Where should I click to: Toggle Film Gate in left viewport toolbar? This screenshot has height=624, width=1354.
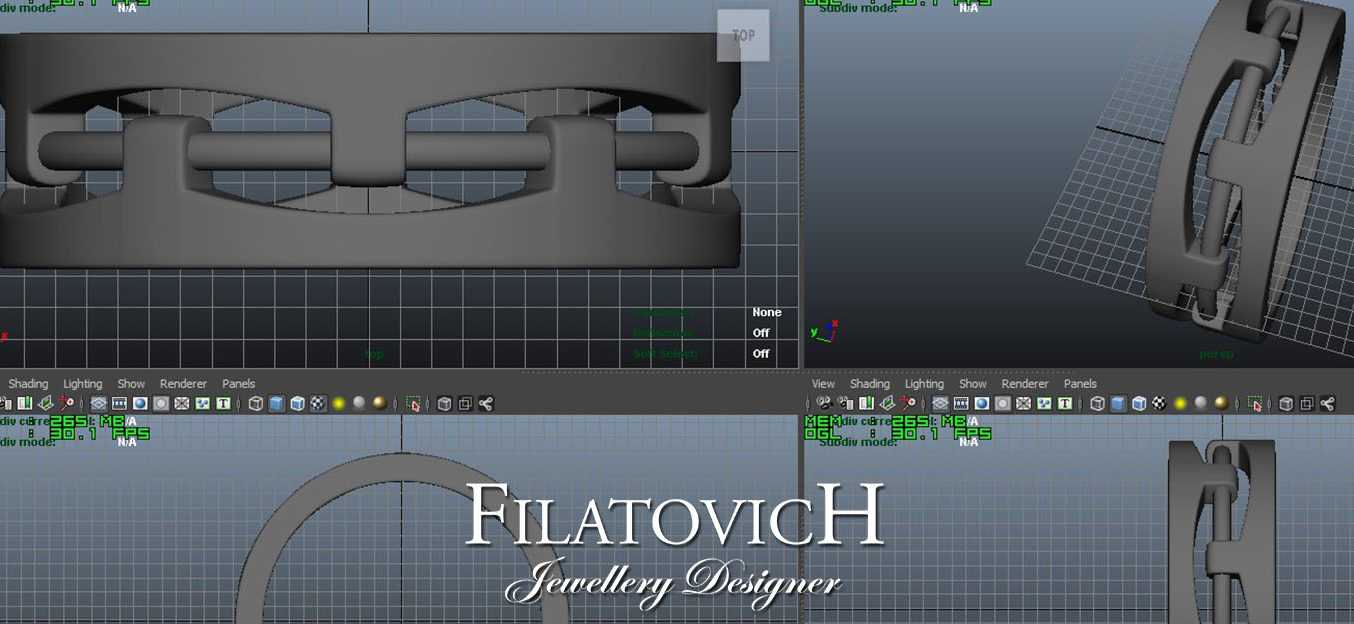pyautogui.click(x=119, y=403)
